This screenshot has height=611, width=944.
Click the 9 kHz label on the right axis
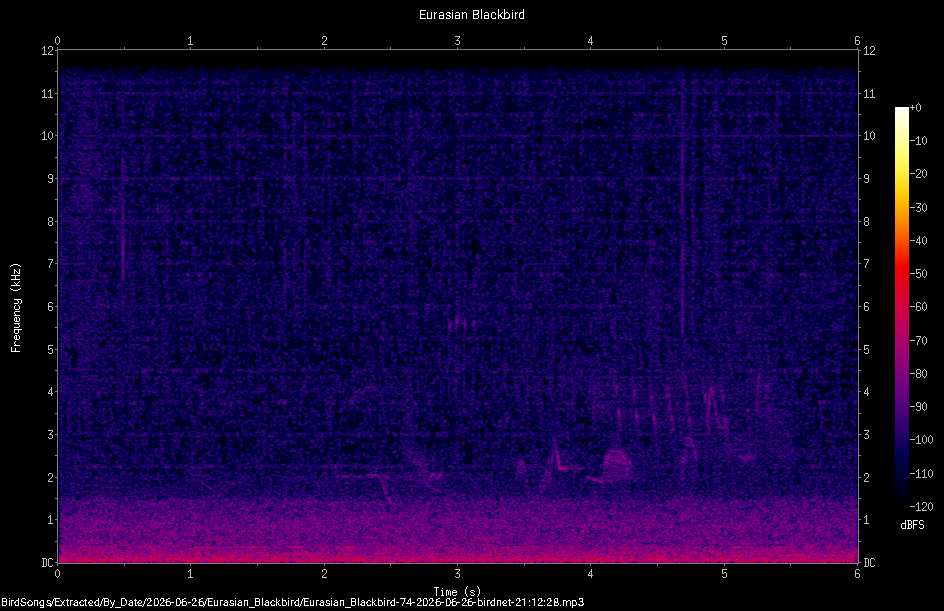[x=866, y=179]
